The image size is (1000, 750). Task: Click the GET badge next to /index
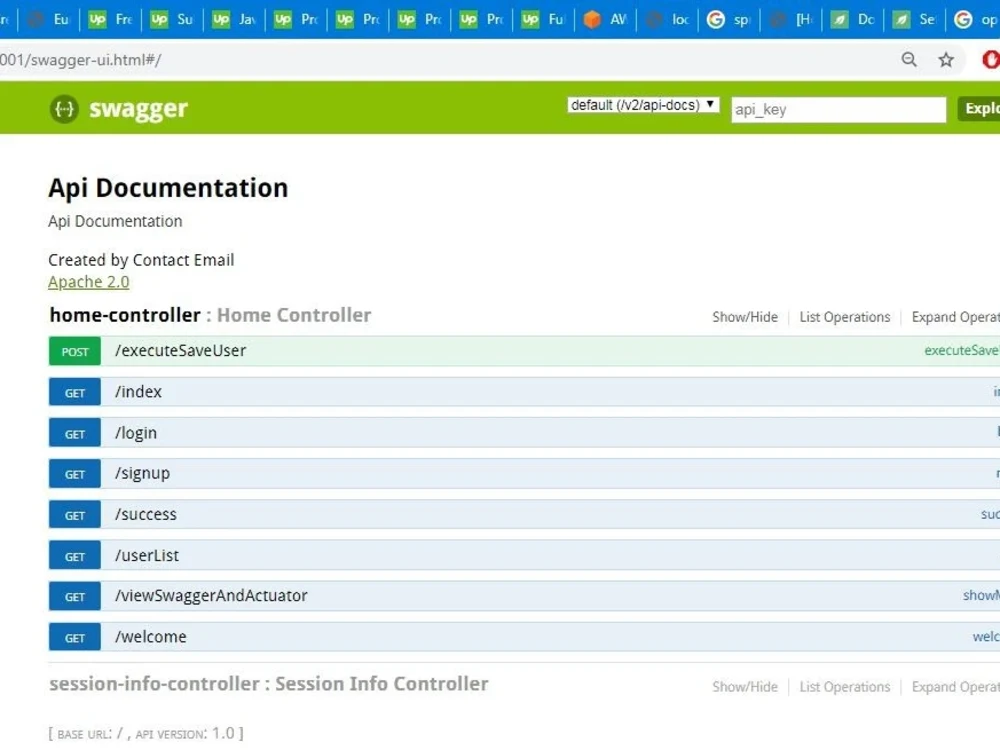74,392
